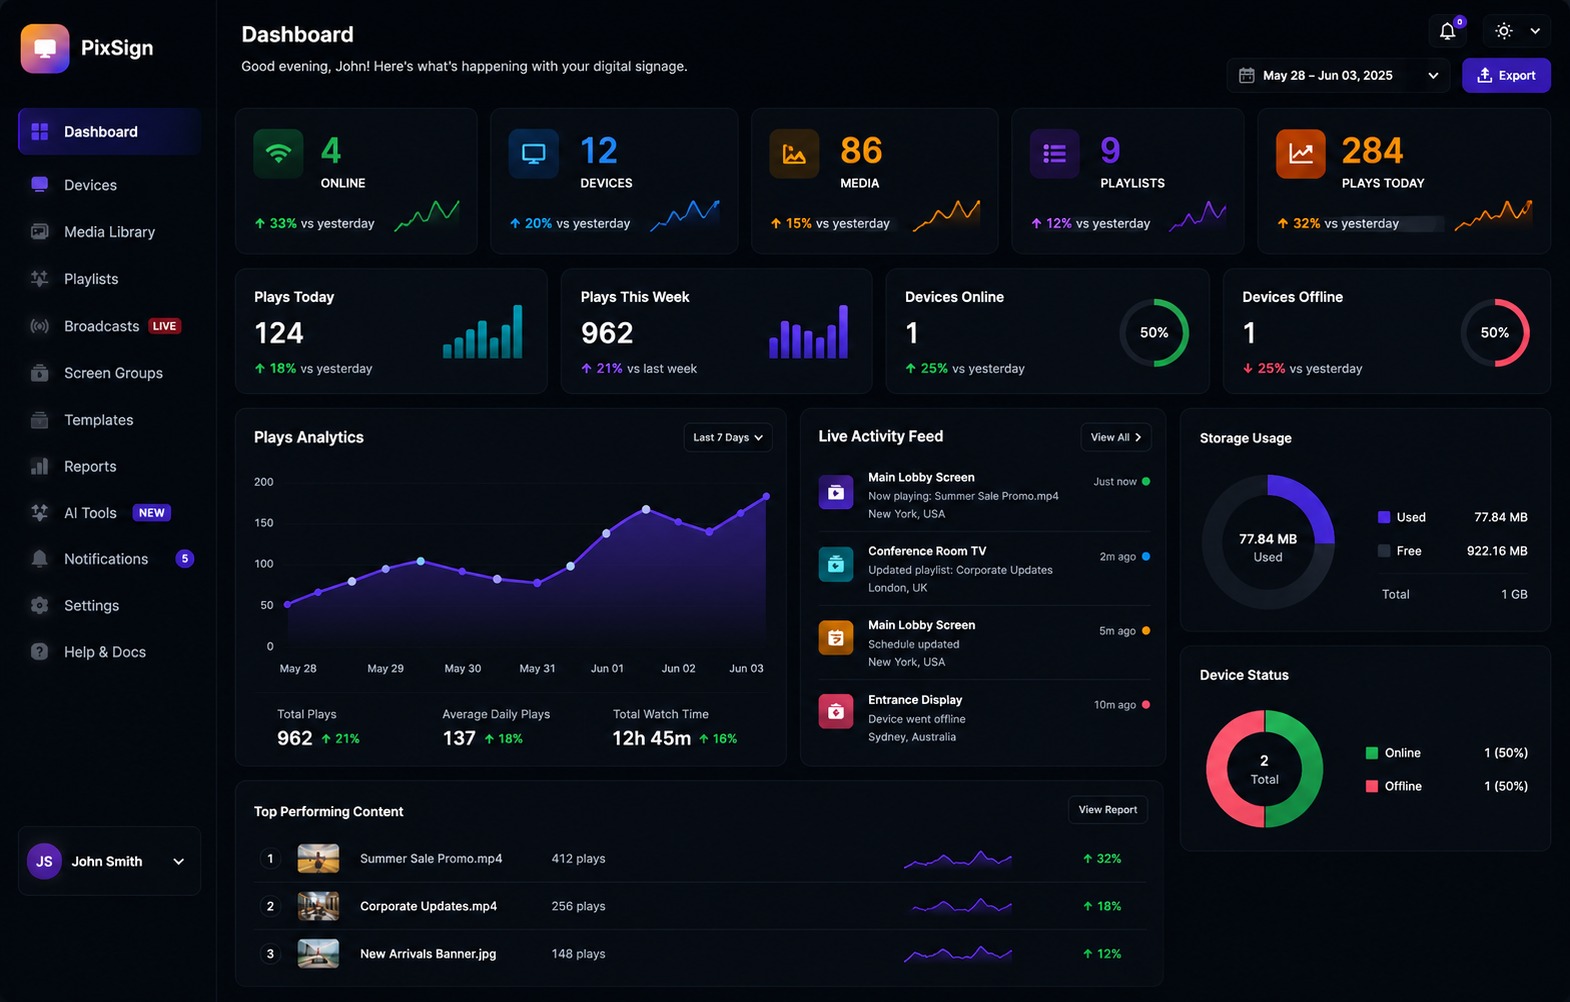This screenshot has width=1570, height=1002.
Task: Click the storage usage donut chart
Action: [x=1268, y=542]
